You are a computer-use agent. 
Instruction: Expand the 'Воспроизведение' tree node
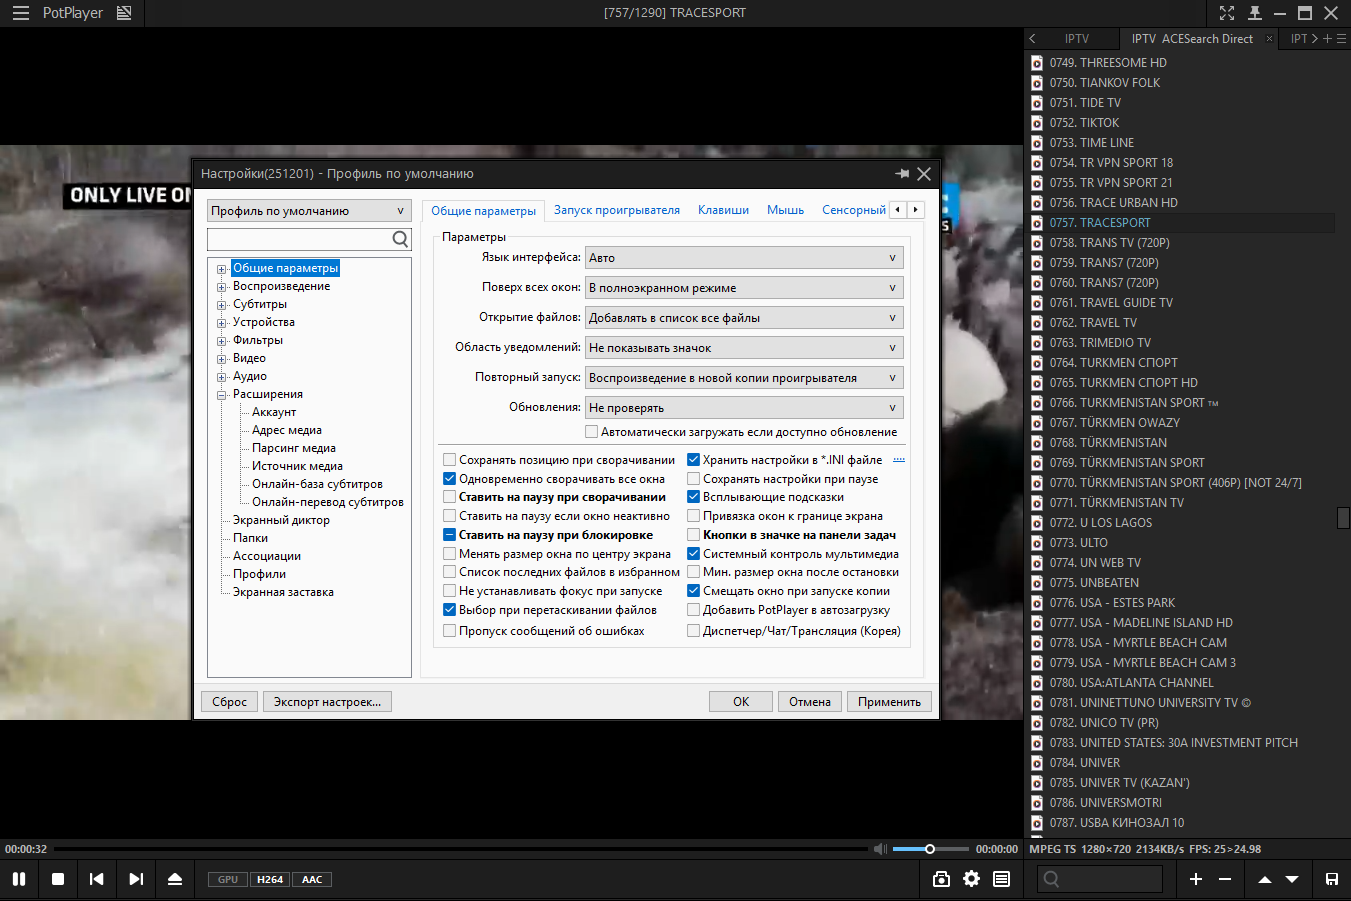(222, 287)
